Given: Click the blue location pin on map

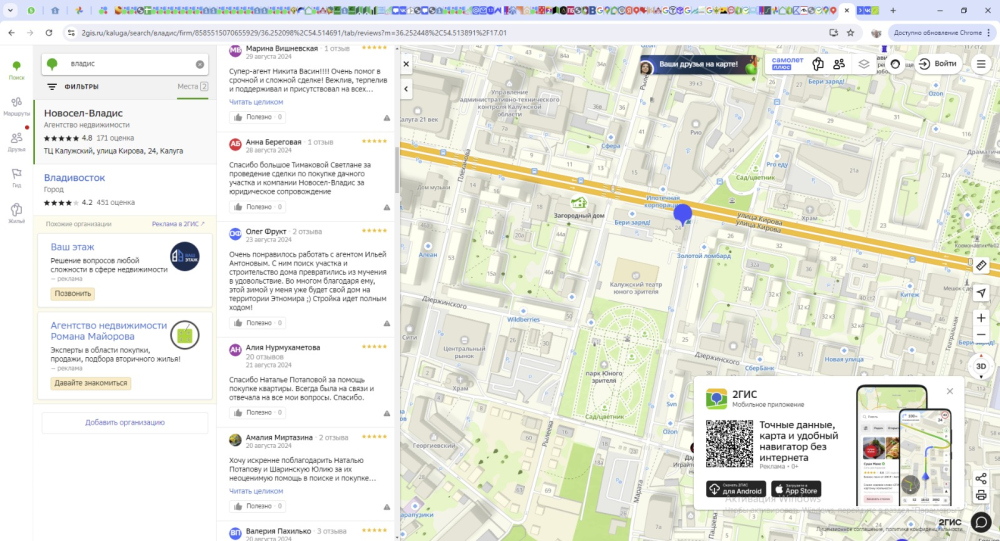Looking at the screenshot, I should tap(682, 214).
